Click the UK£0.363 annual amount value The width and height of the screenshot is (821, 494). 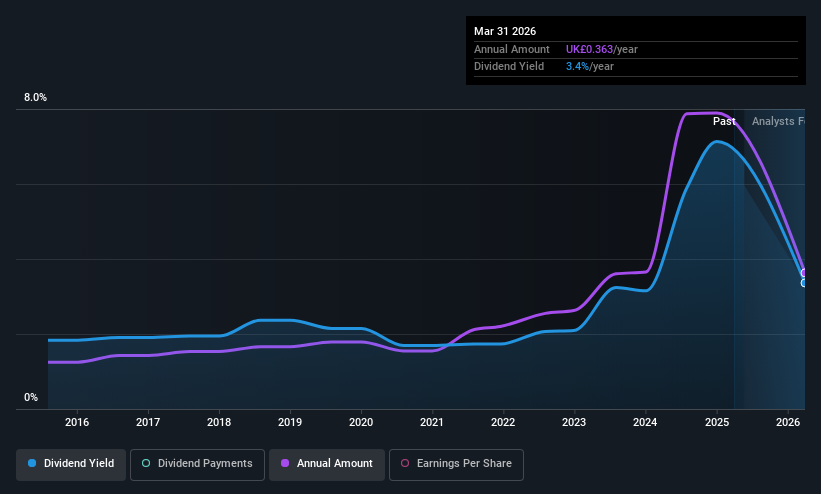click(589, 49)
